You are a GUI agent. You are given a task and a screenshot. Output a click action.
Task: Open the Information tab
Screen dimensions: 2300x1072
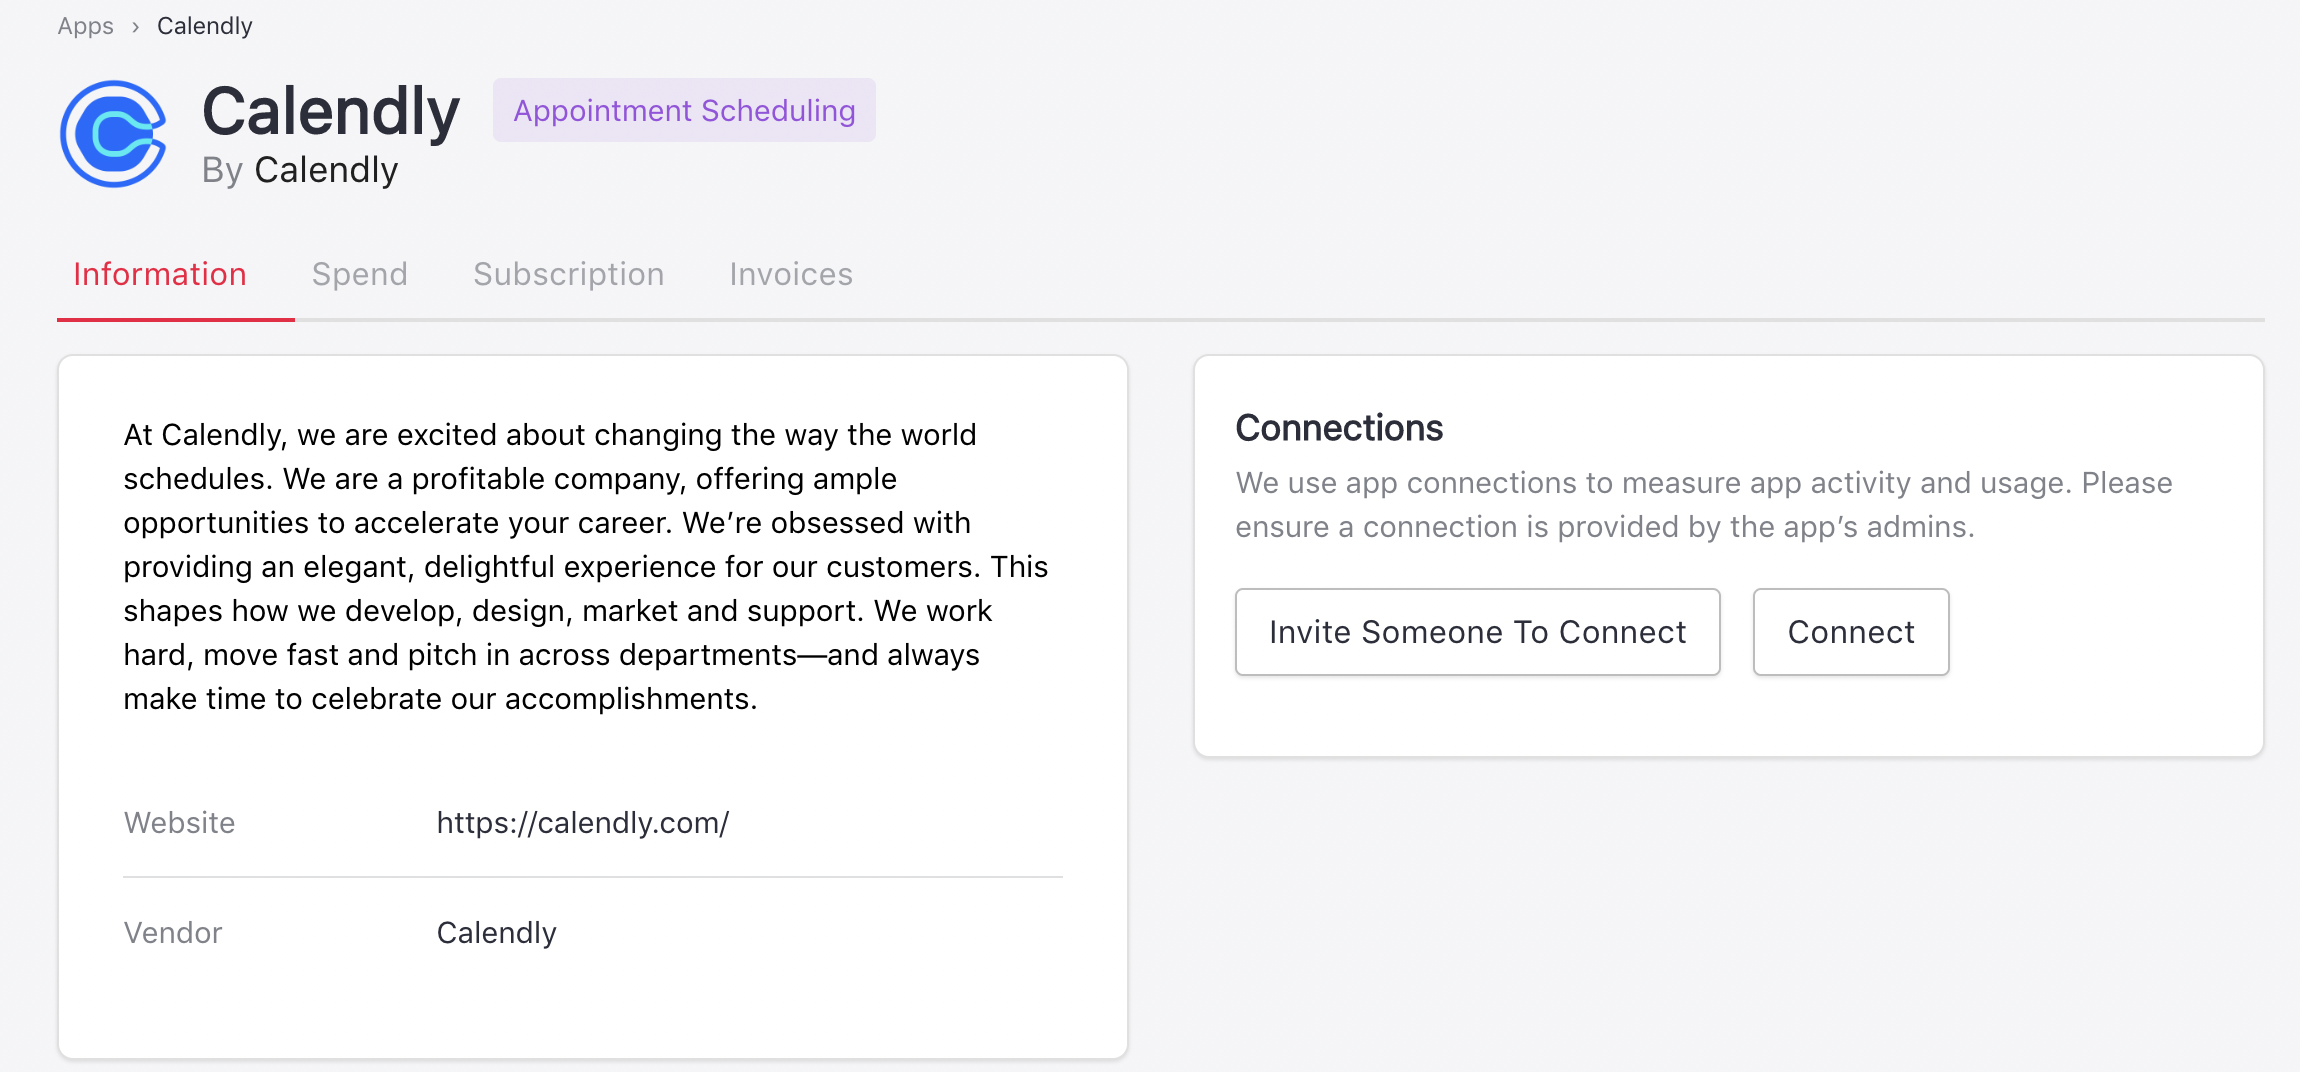click(x=160, y=274)
